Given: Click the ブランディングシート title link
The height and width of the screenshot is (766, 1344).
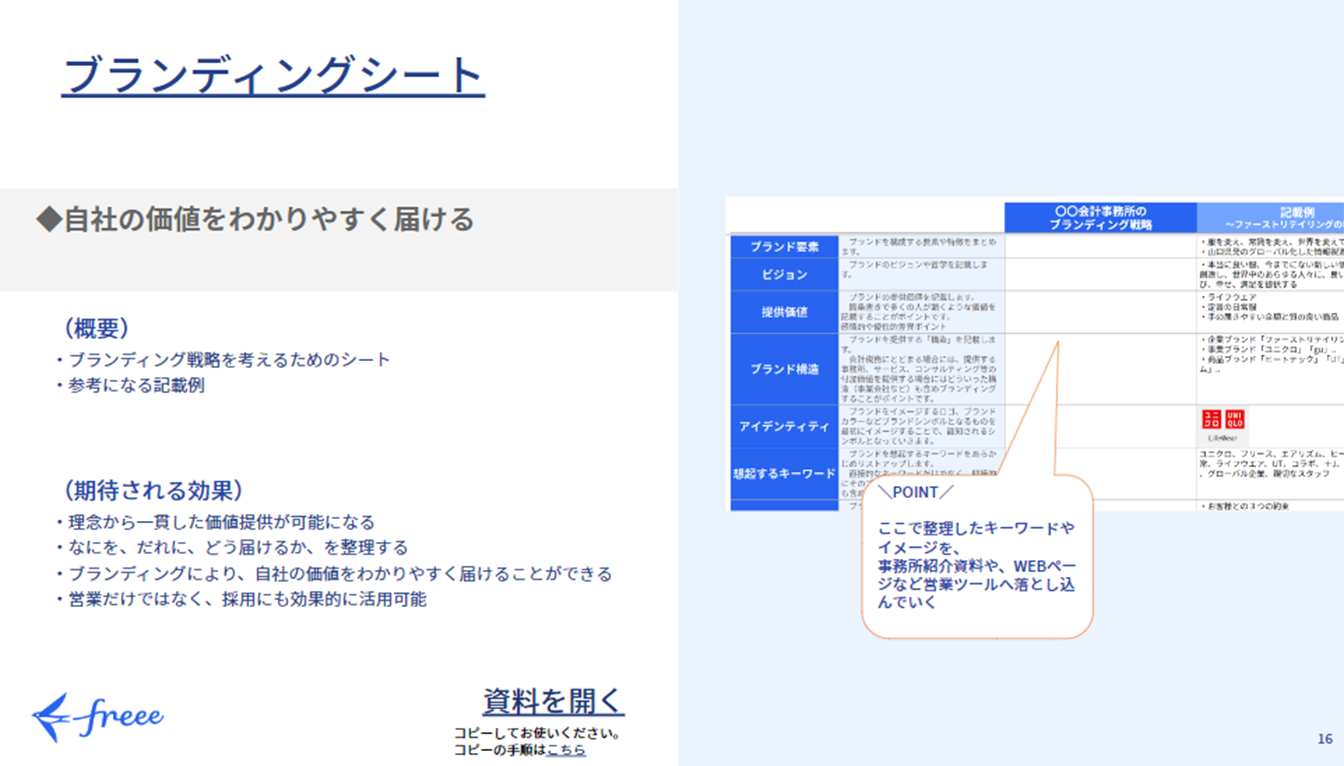Looking at the screenshot, I should [x=273, y=75].
